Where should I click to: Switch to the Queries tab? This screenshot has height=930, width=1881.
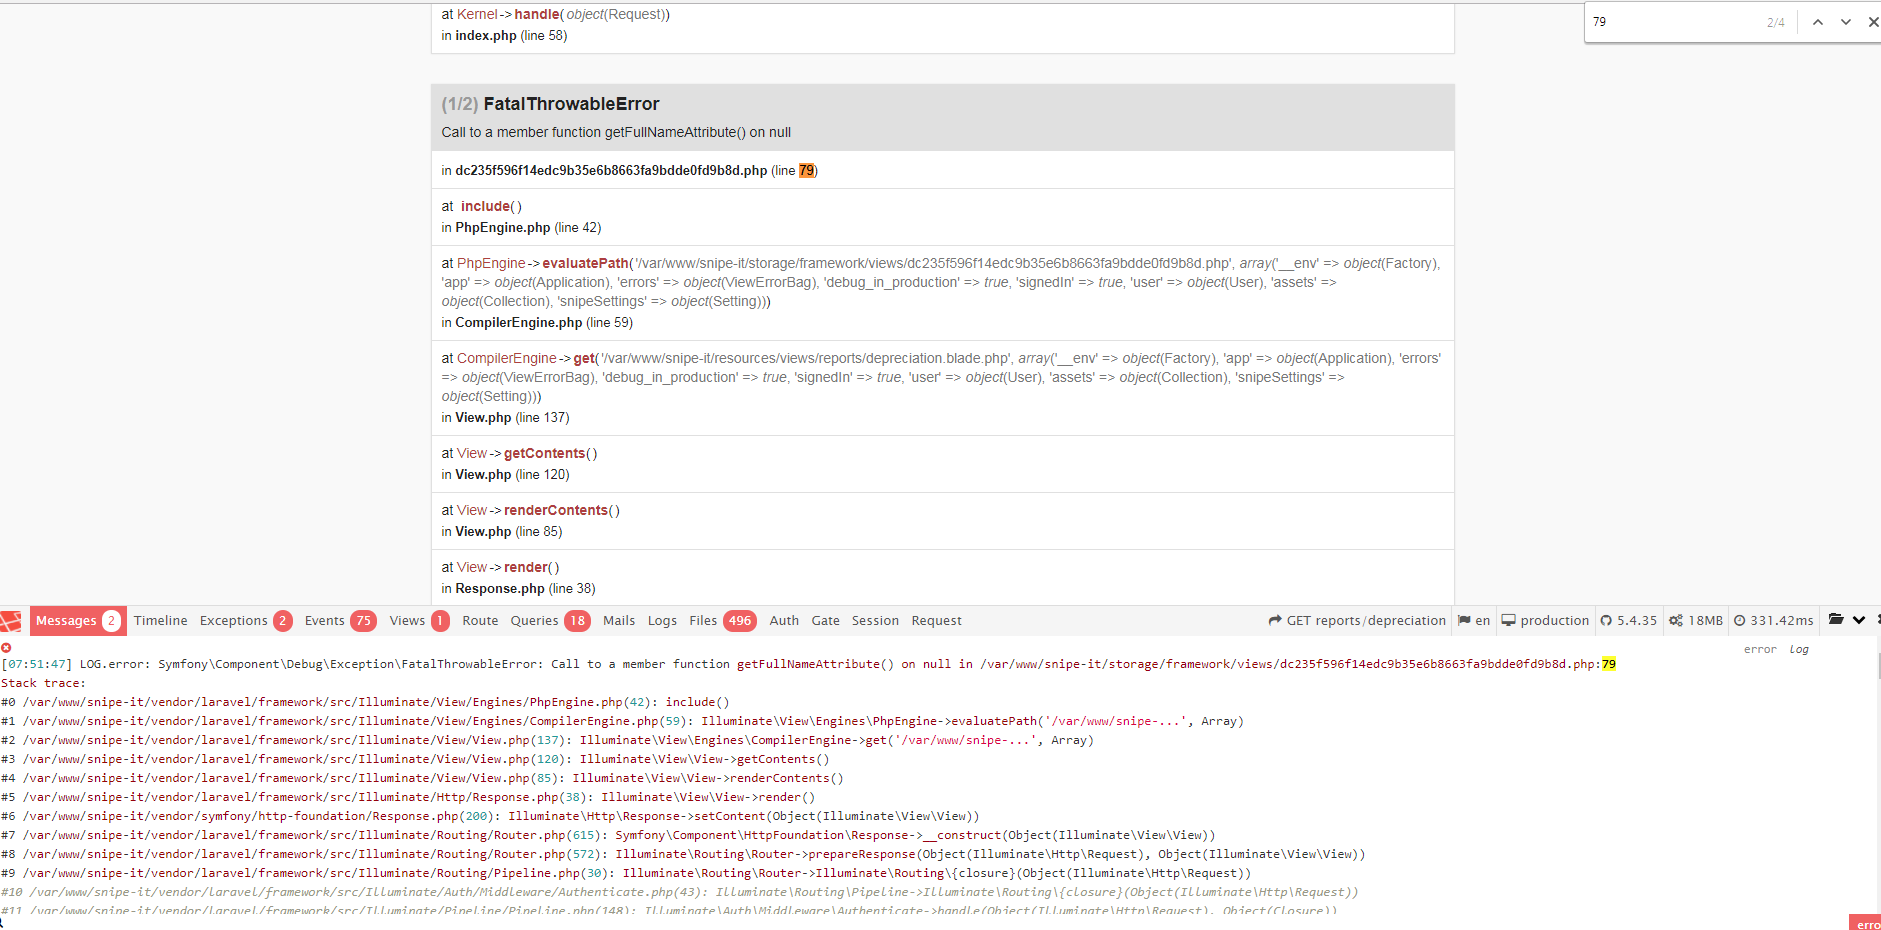[533, 620]
